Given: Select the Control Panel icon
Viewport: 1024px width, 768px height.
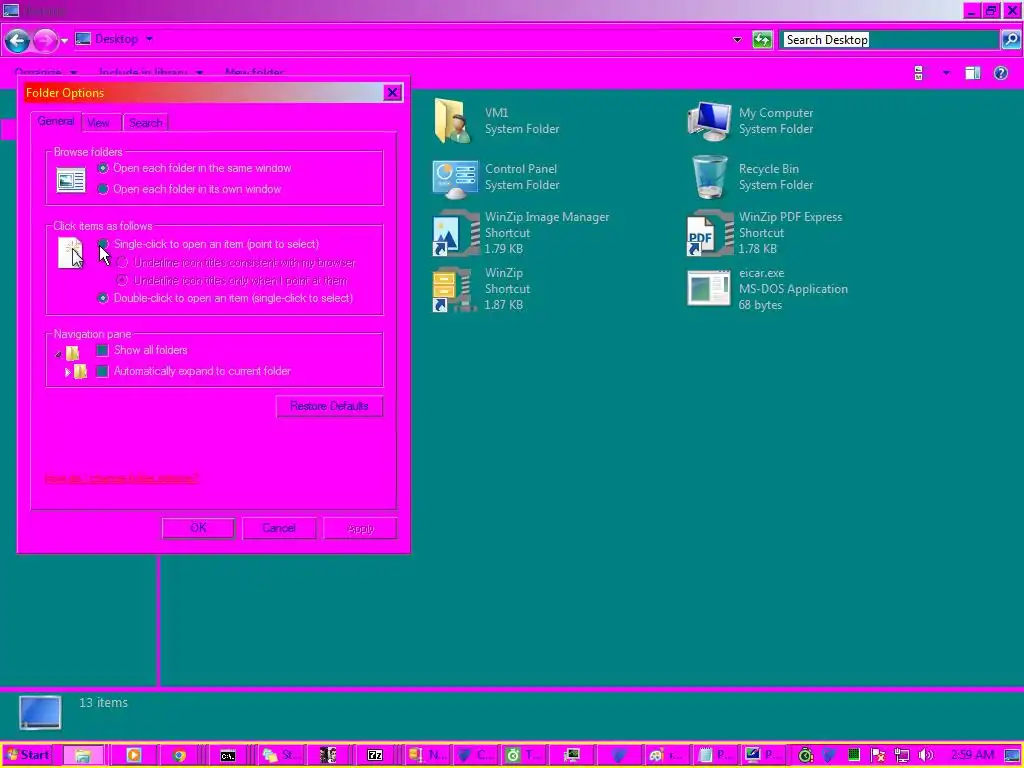Looking at the screenshot, I should [455, 178].
